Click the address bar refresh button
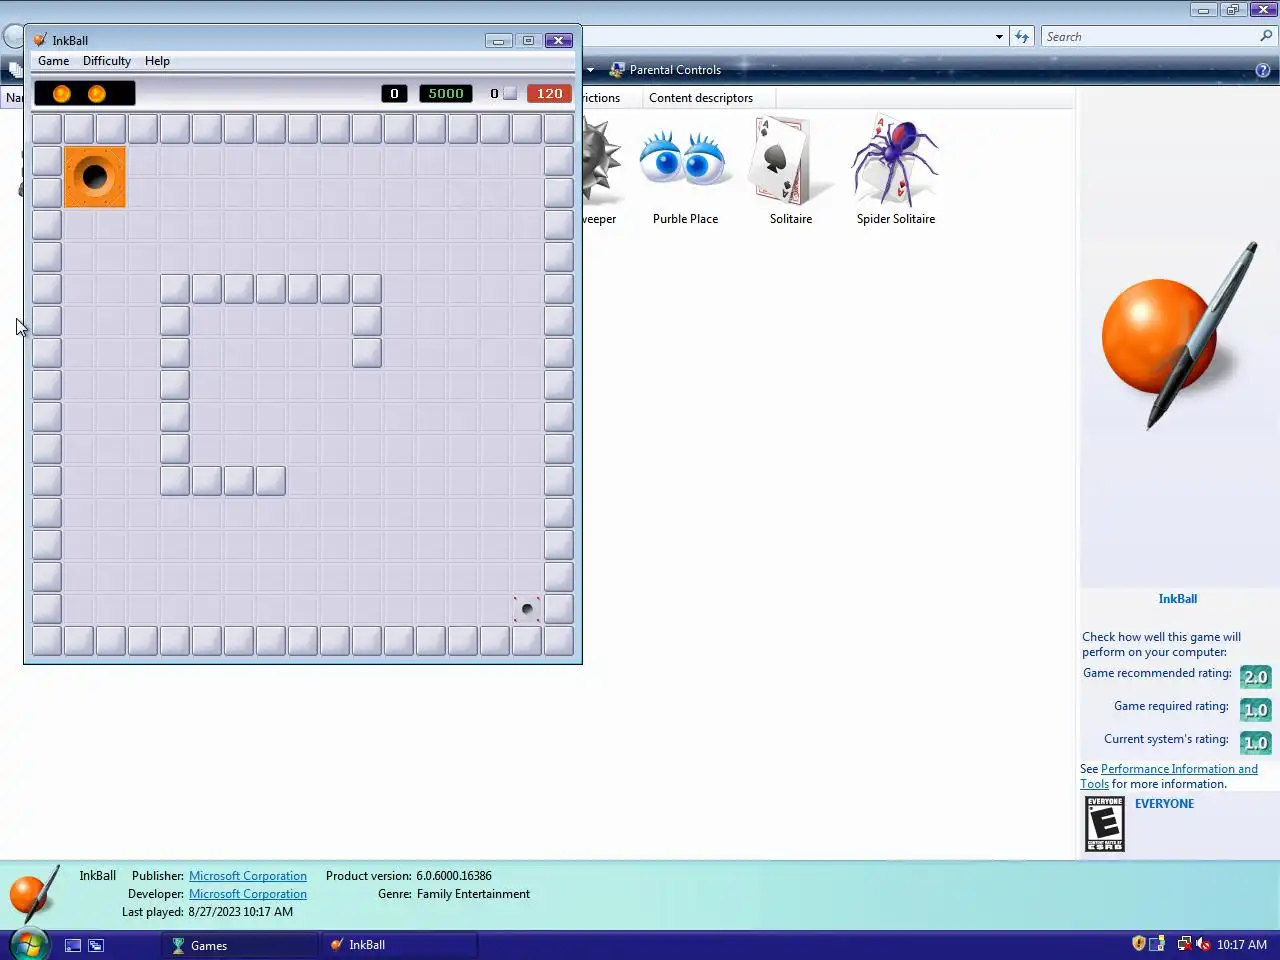This screenshot has width=1280, height=960. 1021,37
